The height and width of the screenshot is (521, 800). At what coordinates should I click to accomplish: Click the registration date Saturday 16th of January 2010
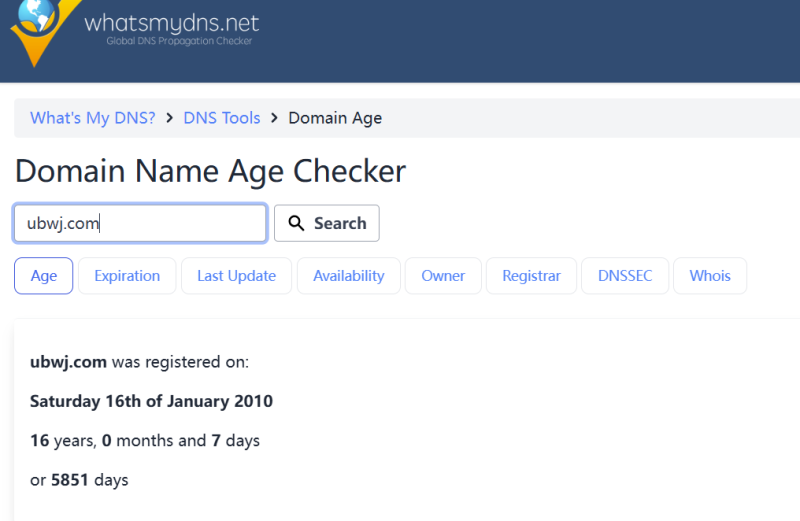(x=151, y=401)
